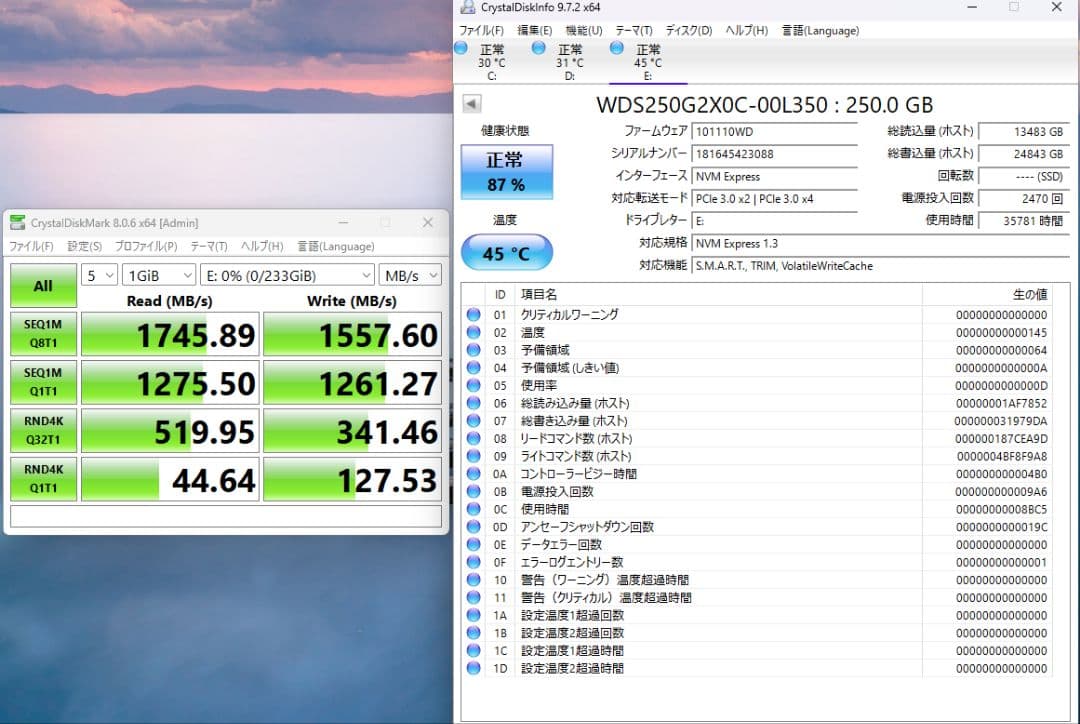Open the 機能(U) menu in CrystalDiskInfo

coord(582,30)
